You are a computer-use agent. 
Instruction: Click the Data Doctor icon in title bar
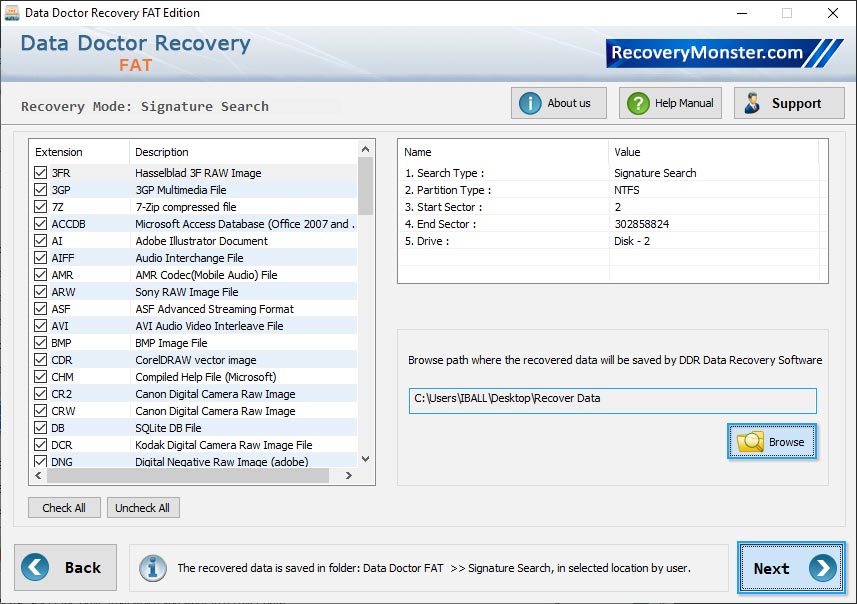pos(14,13)
